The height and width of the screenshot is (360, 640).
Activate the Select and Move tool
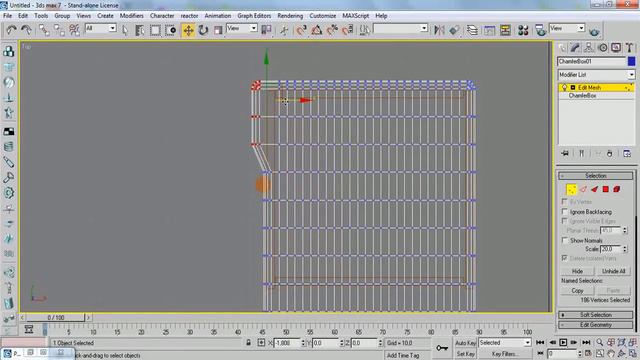click(188, 30)
